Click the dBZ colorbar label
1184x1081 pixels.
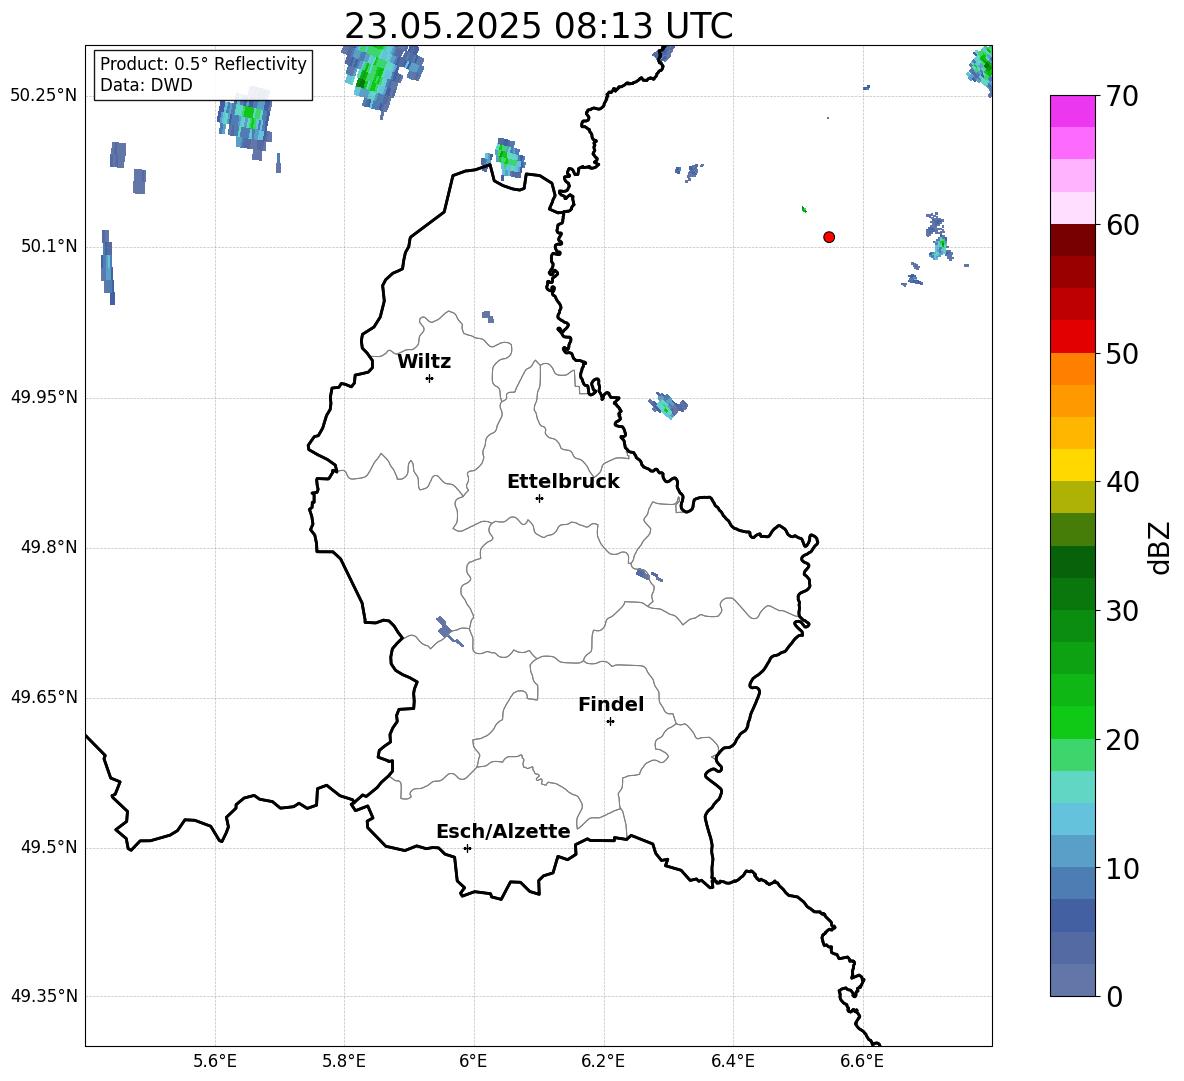(1158, 547)
